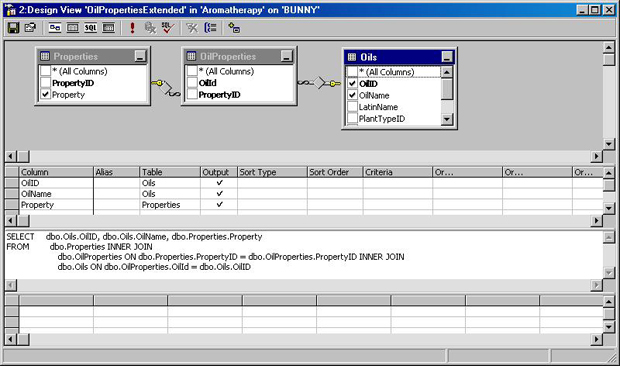The image size is (620, 366).
Task: Click the Oils table title bar
Action: (x=399, y=57)
